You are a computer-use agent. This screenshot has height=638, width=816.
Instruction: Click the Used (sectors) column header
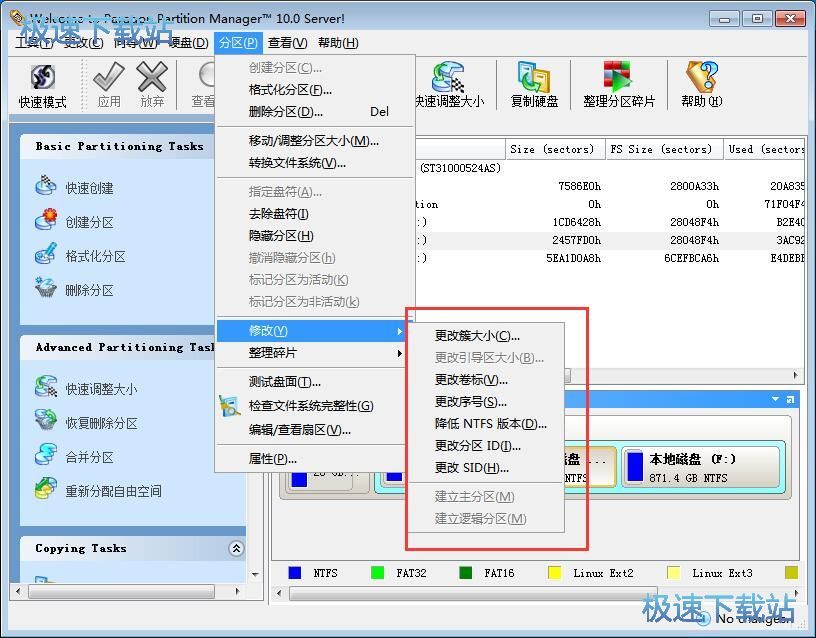point(764,149)
